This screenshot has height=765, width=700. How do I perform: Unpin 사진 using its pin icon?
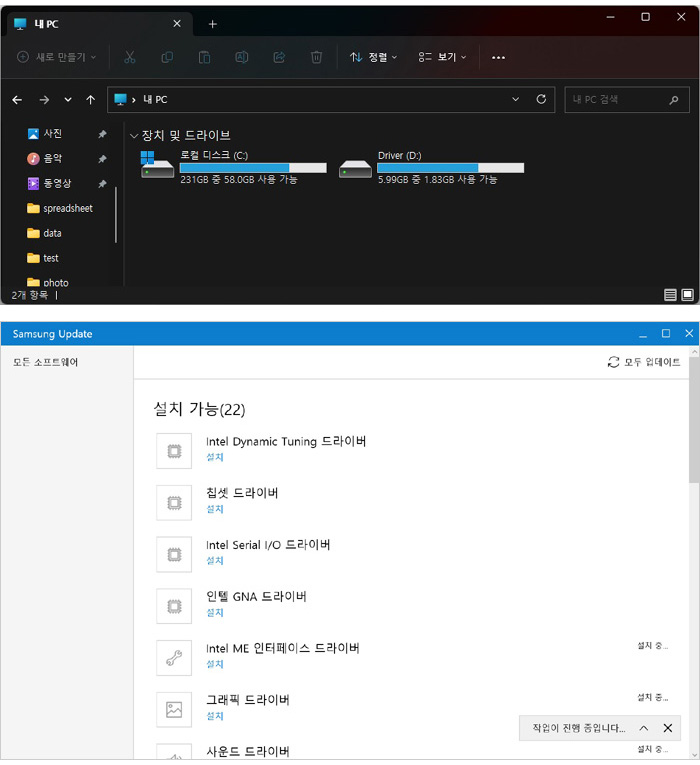[102, 134]
